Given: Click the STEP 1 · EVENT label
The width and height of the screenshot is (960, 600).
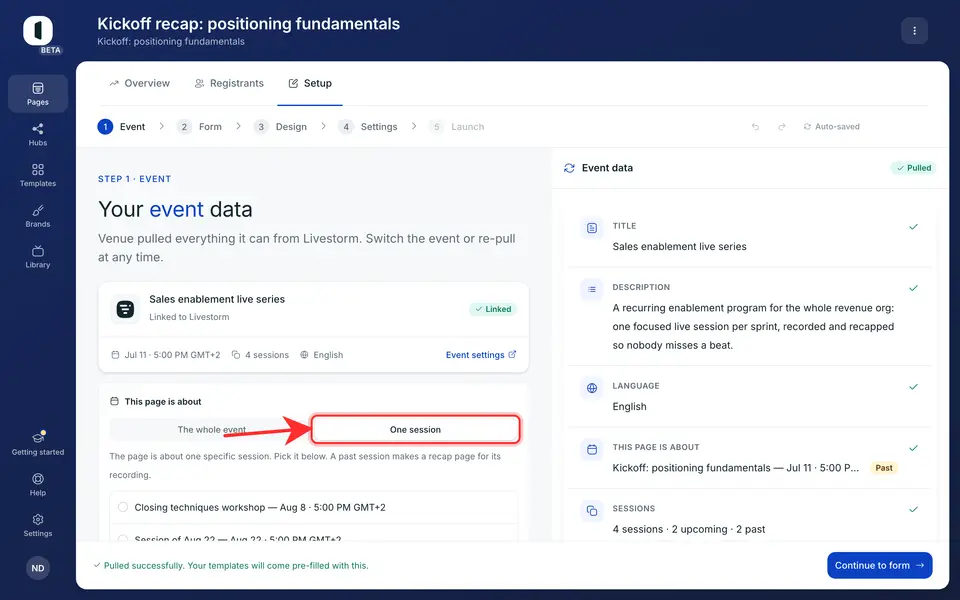Looking at the screenshot, I should point(135,179).
